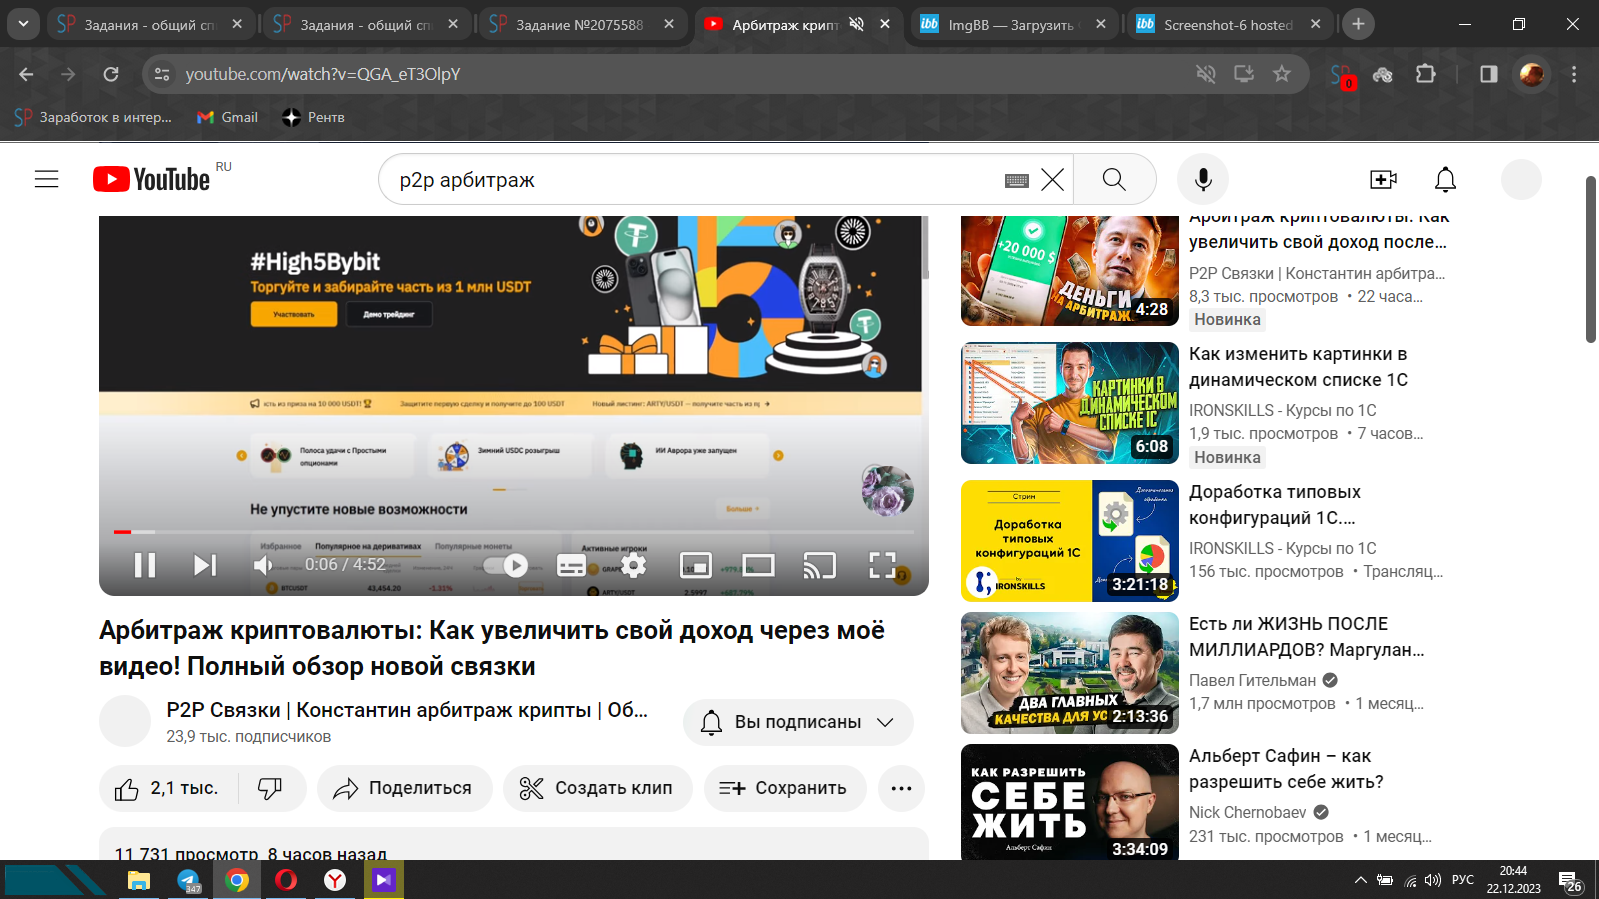Open the Рентв bookmark
The image size is (1599, 899).
(313, 117)
